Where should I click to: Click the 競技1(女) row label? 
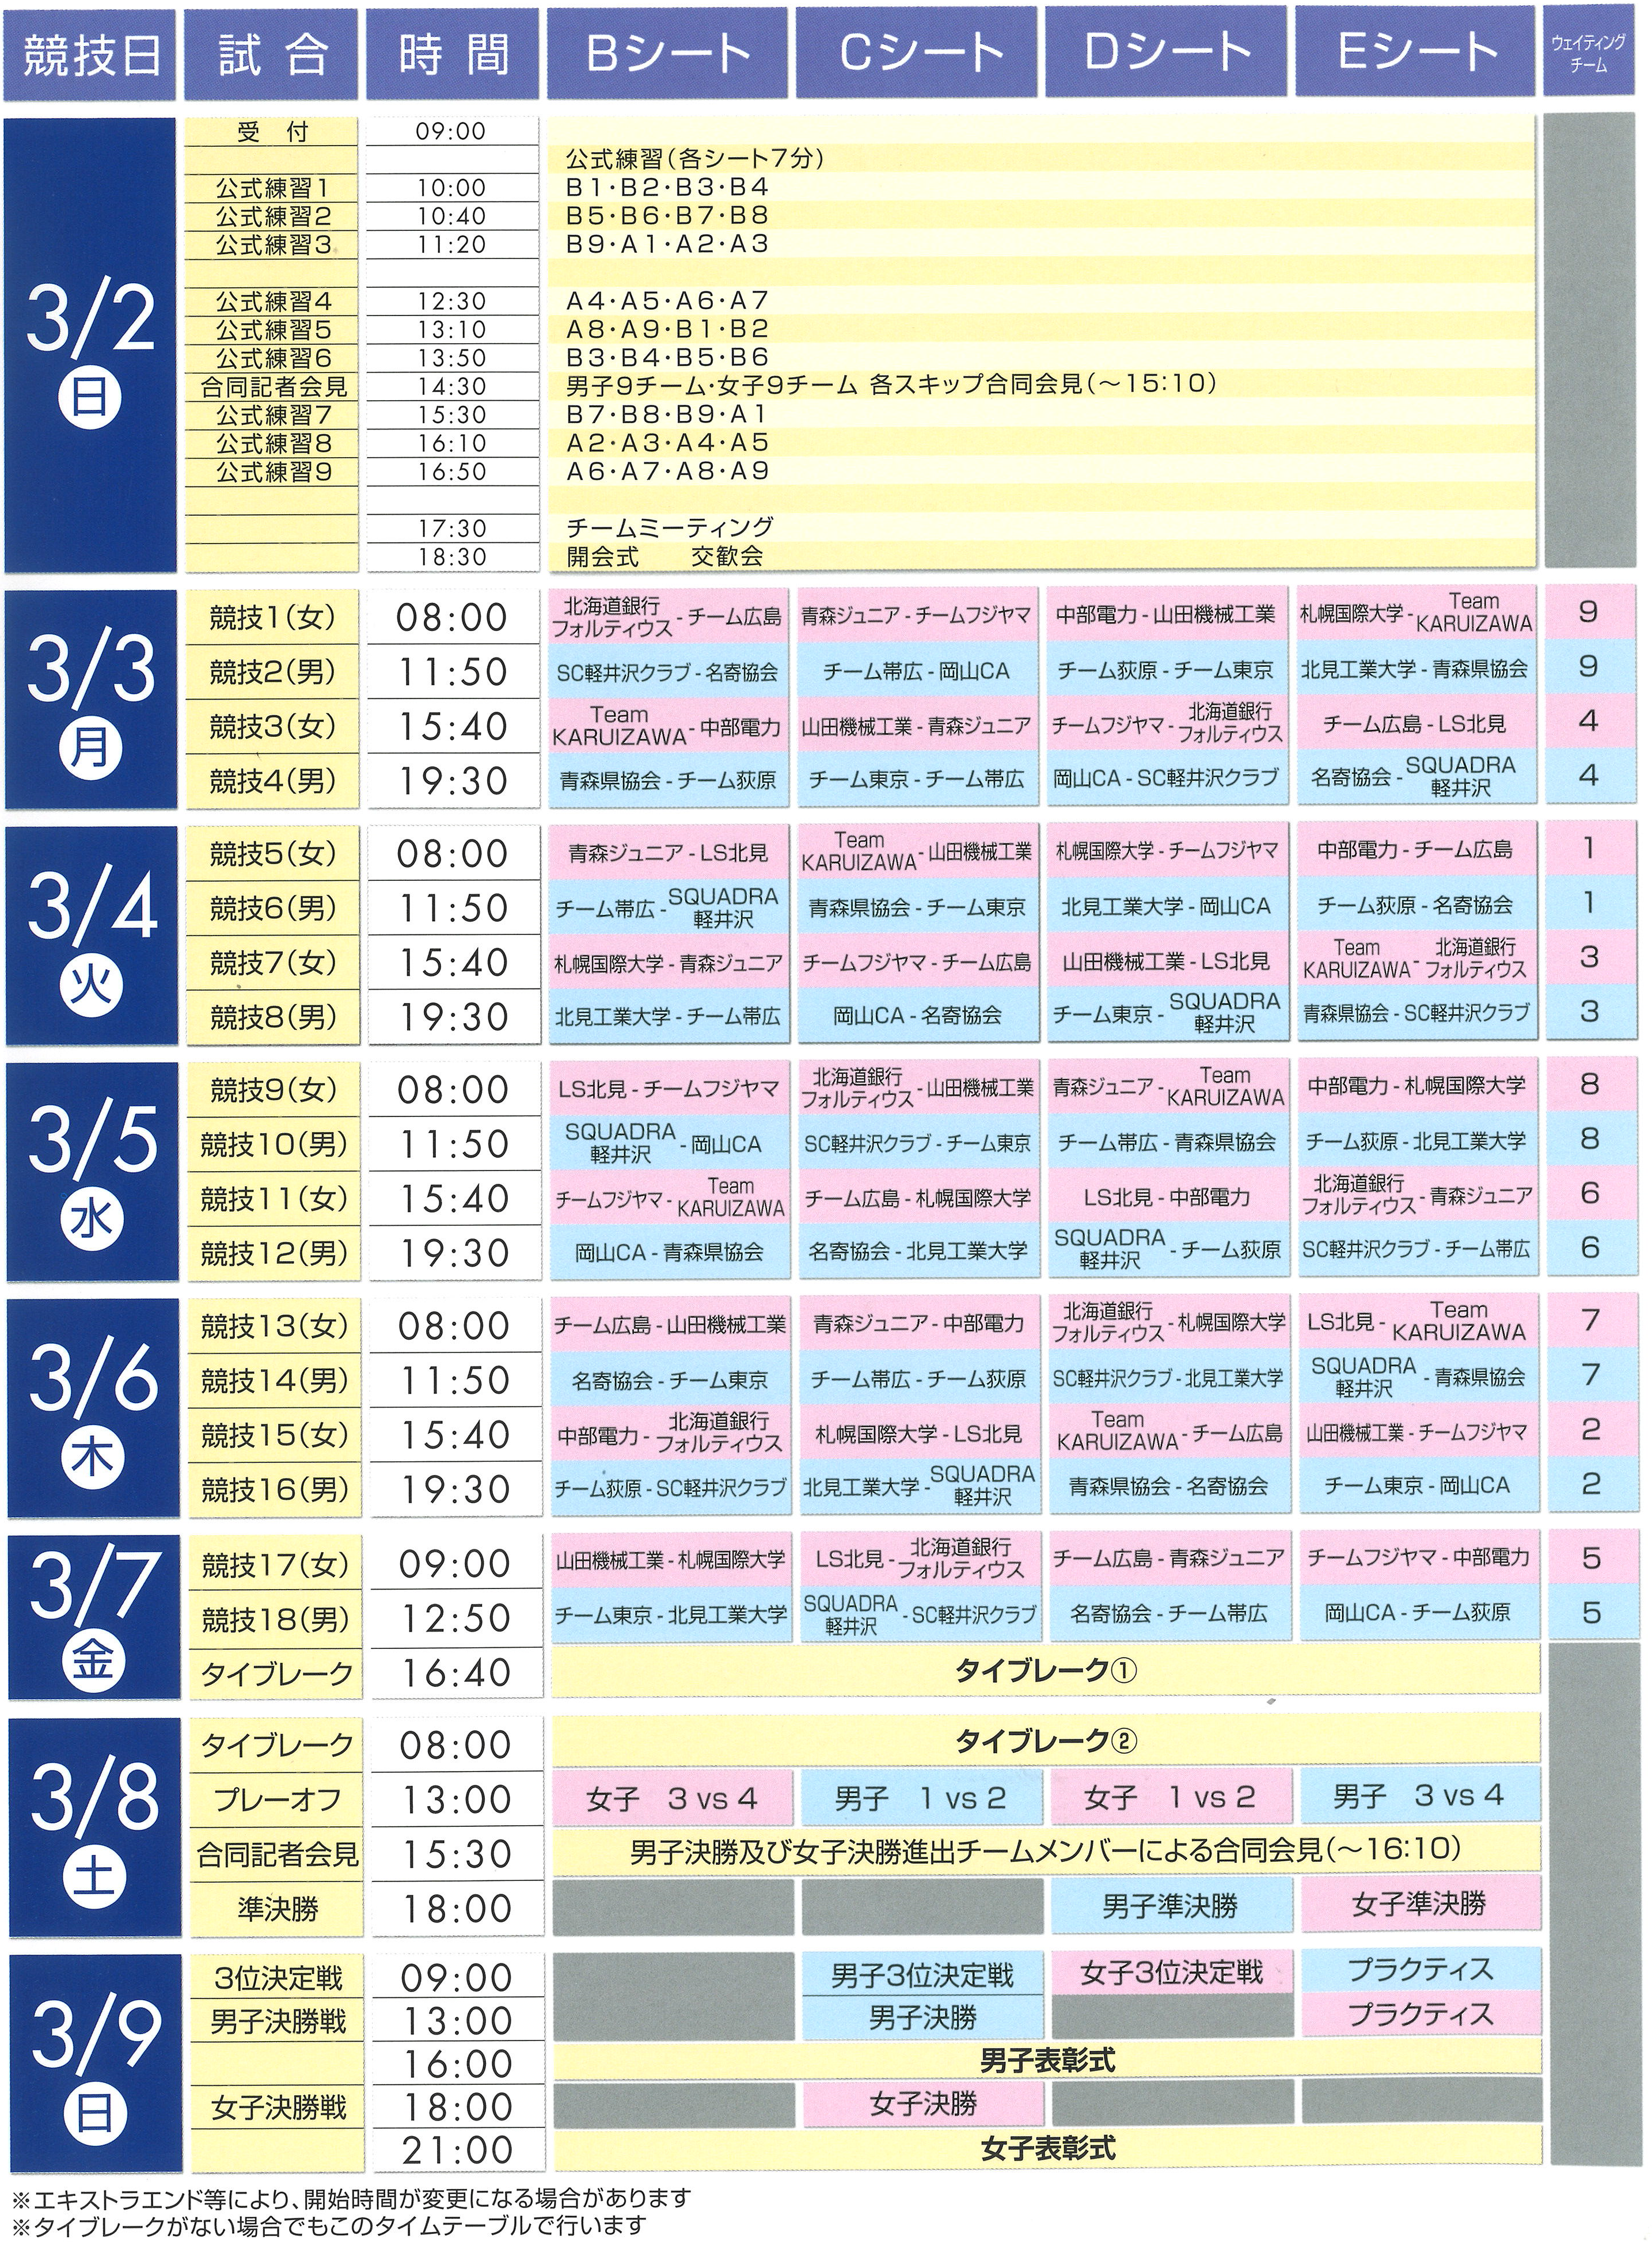coord(272,618)
